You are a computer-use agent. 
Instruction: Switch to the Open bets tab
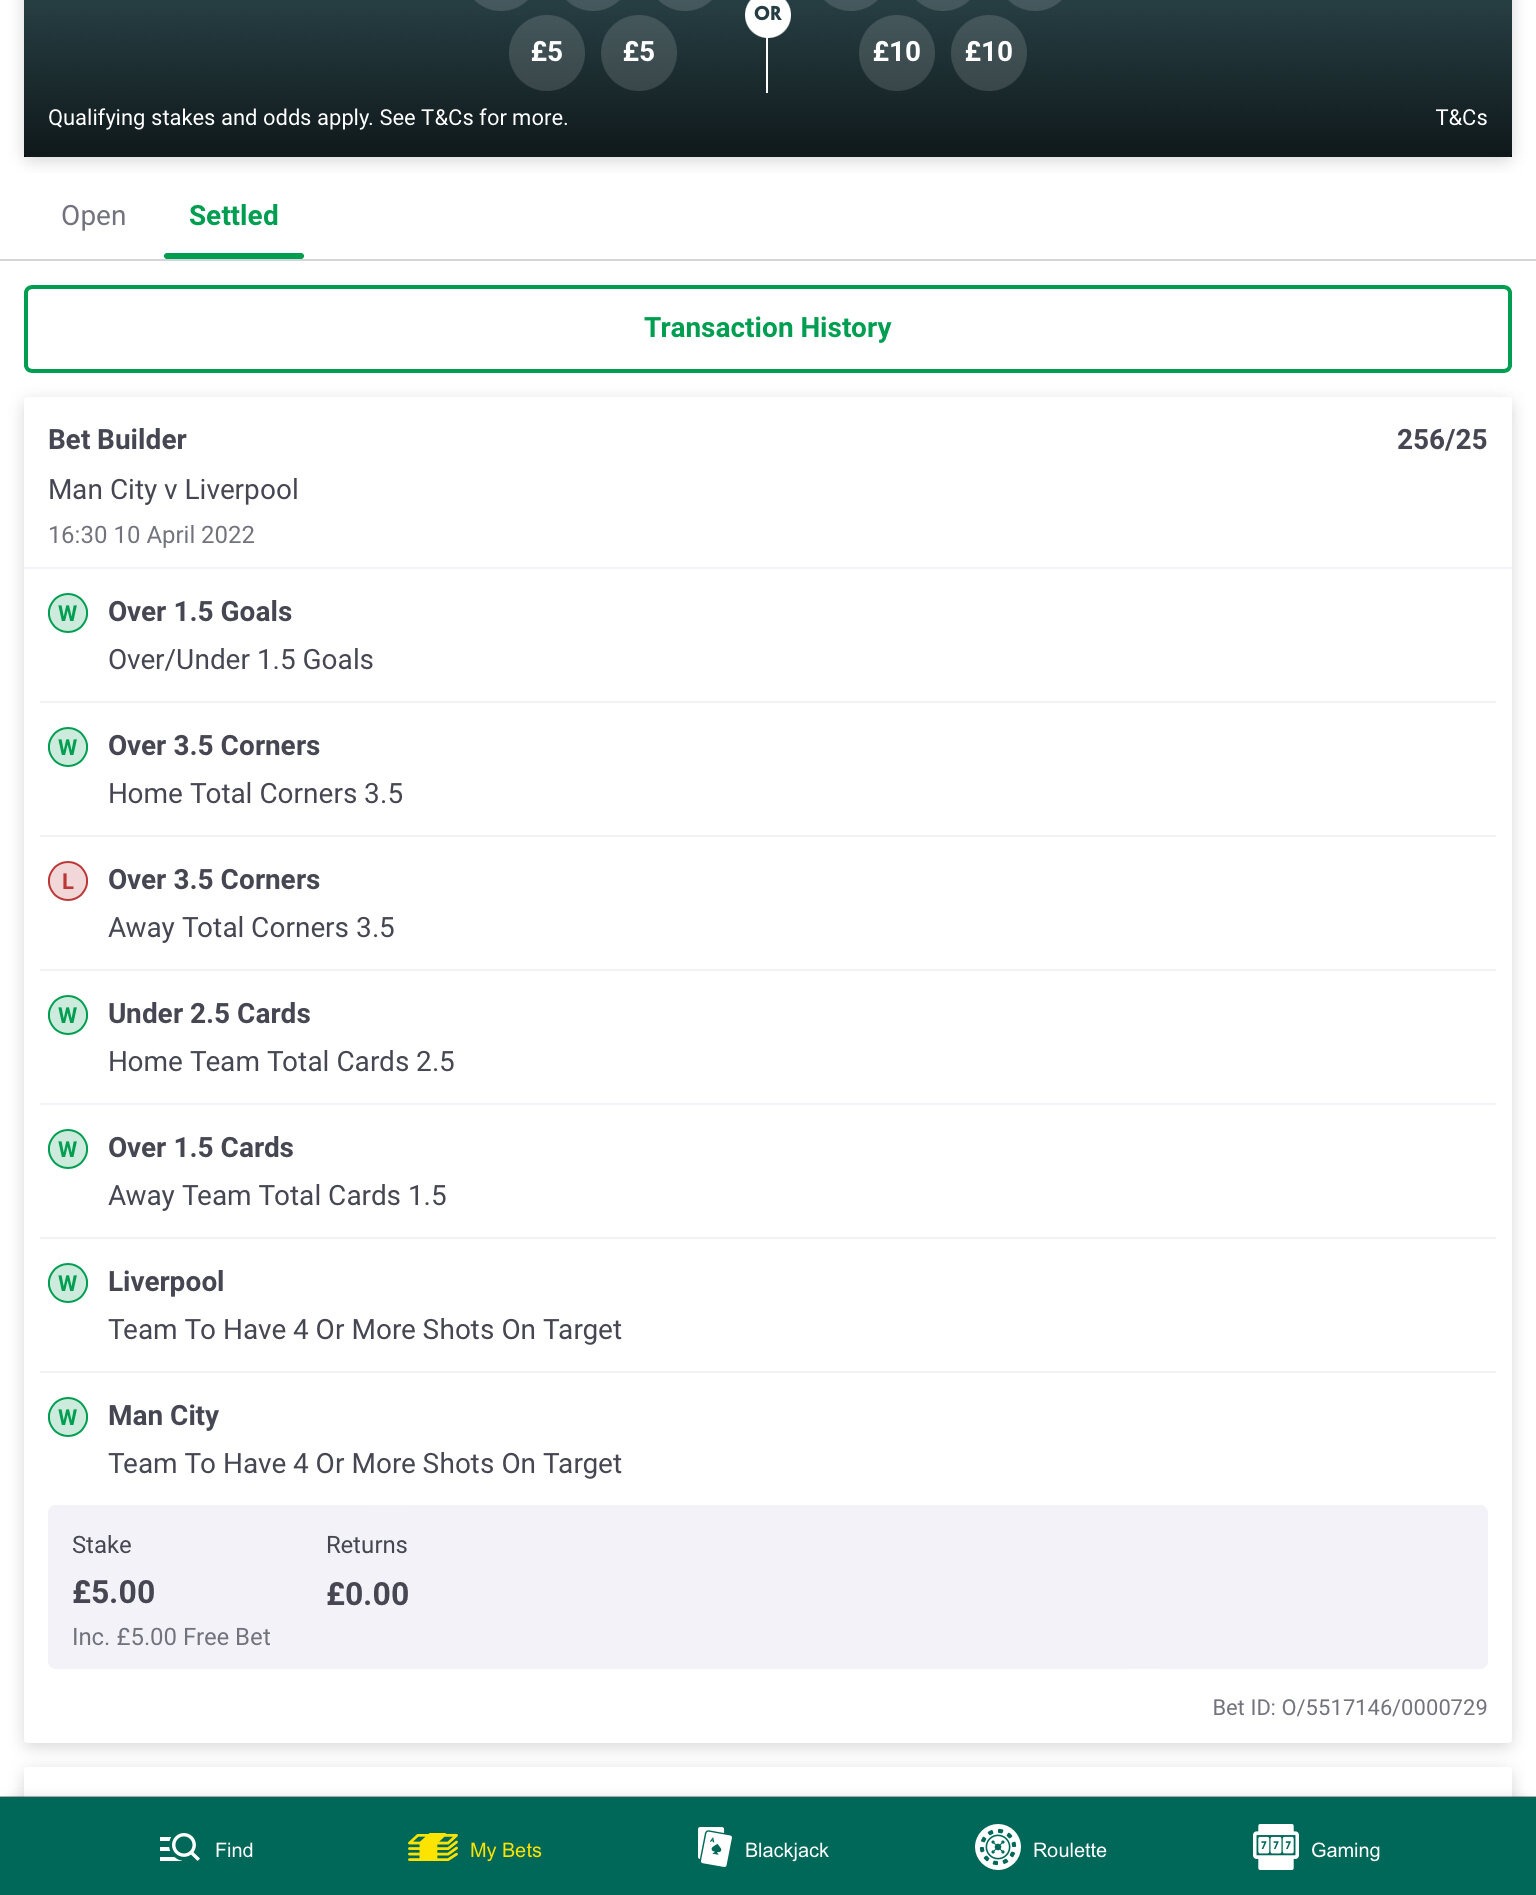click(94, 216)
